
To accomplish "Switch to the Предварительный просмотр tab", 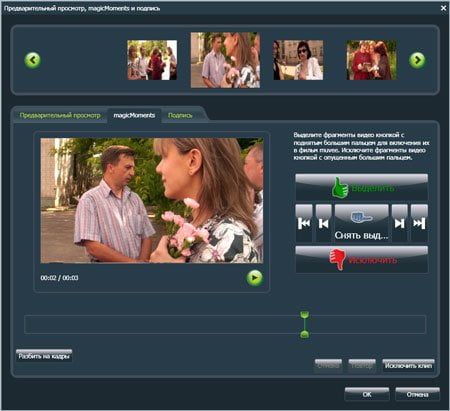I will click(60, 115).
